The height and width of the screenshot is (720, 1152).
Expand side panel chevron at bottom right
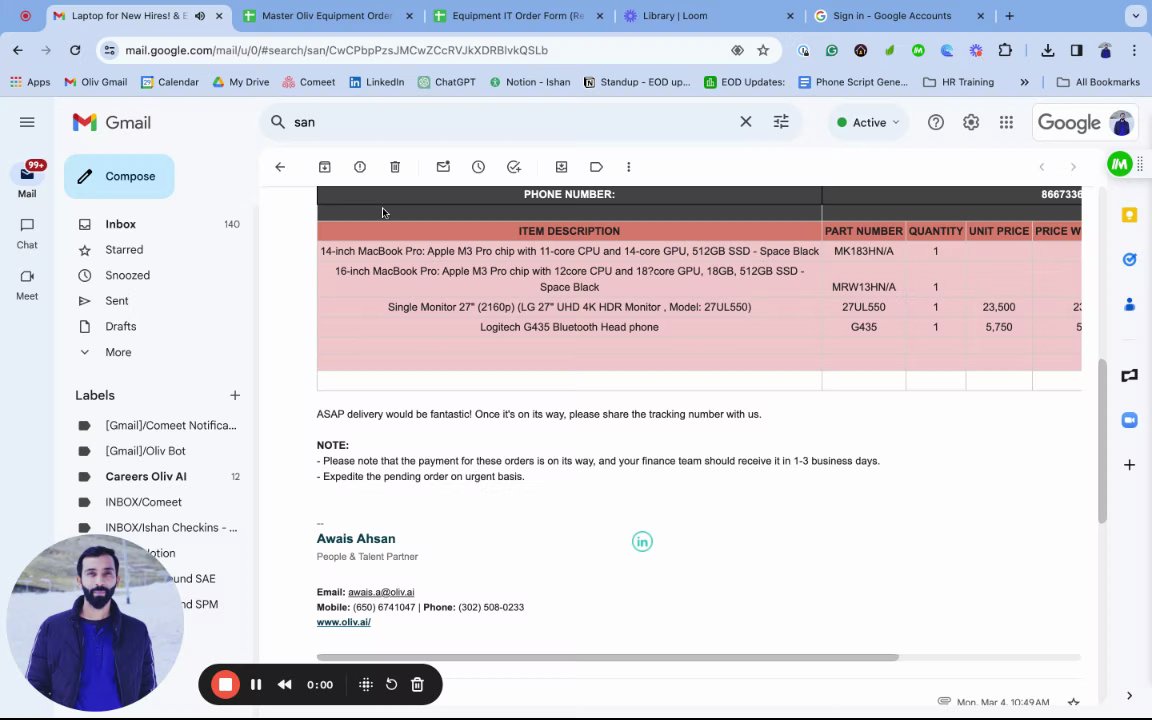coord(1129,696)
